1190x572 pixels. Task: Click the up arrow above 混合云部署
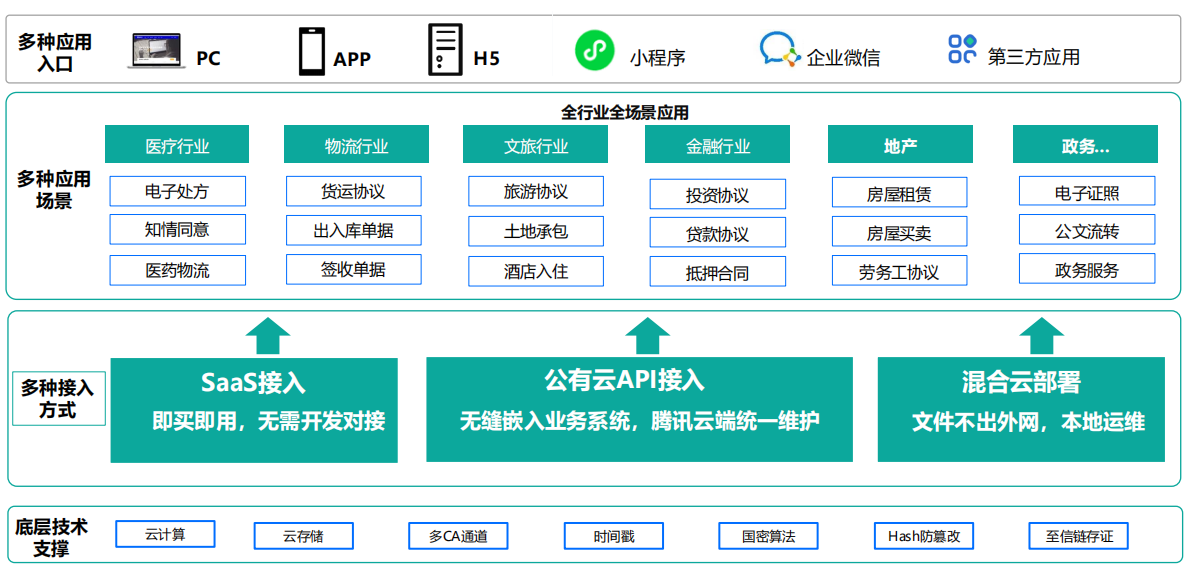[1042, 336]
